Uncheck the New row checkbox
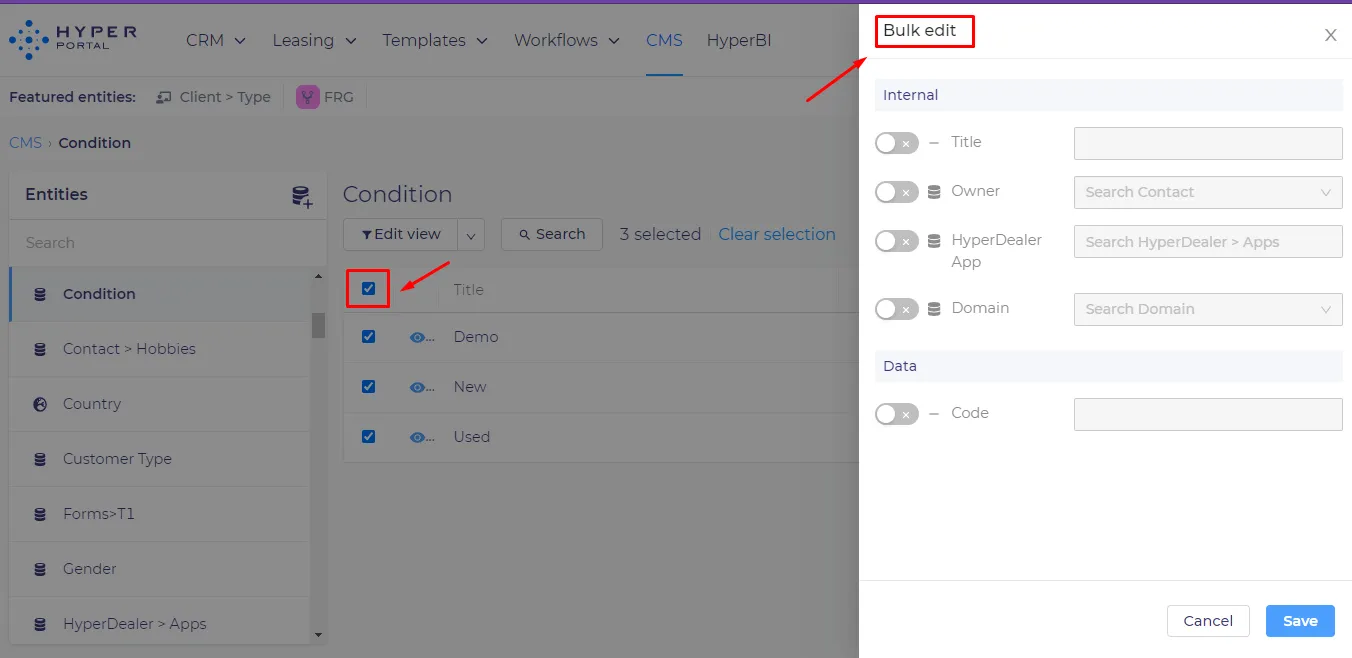 (368, 387)
